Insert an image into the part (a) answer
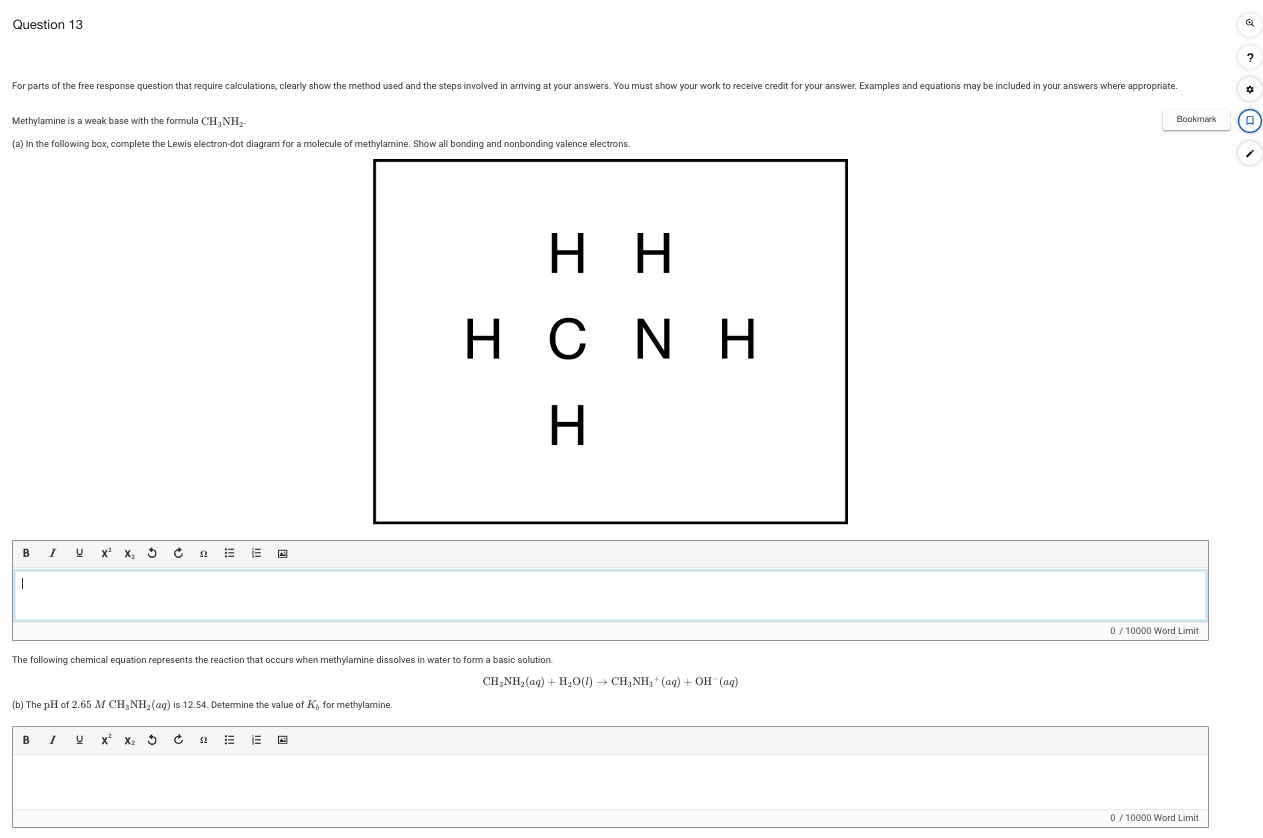1263x838 pixels. point(282,553)
